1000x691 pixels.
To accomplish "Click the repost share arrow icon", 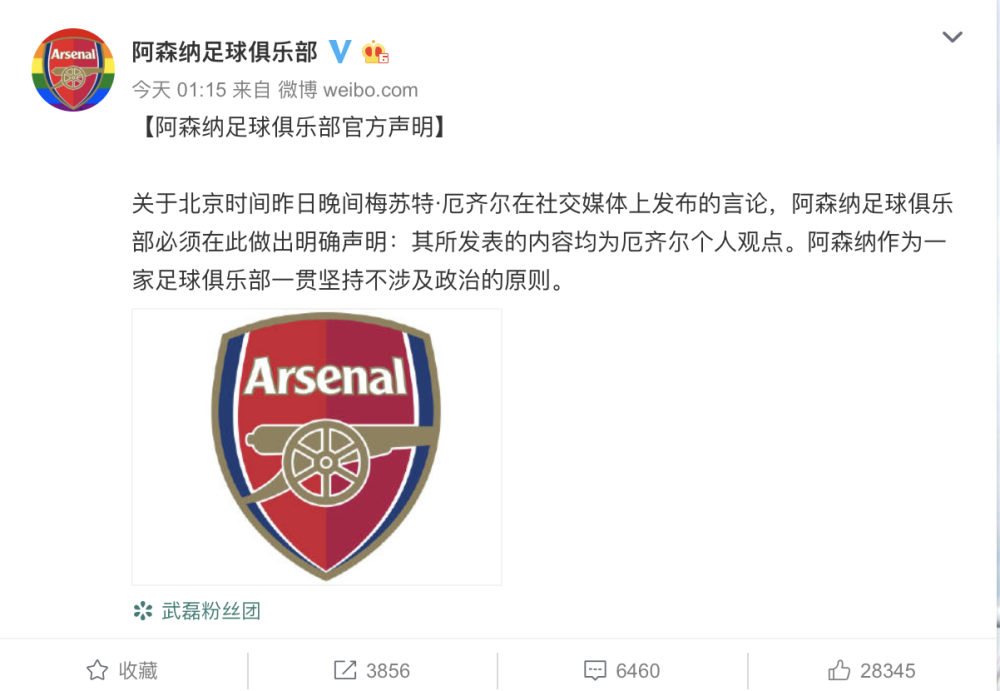I will point(345,670).
